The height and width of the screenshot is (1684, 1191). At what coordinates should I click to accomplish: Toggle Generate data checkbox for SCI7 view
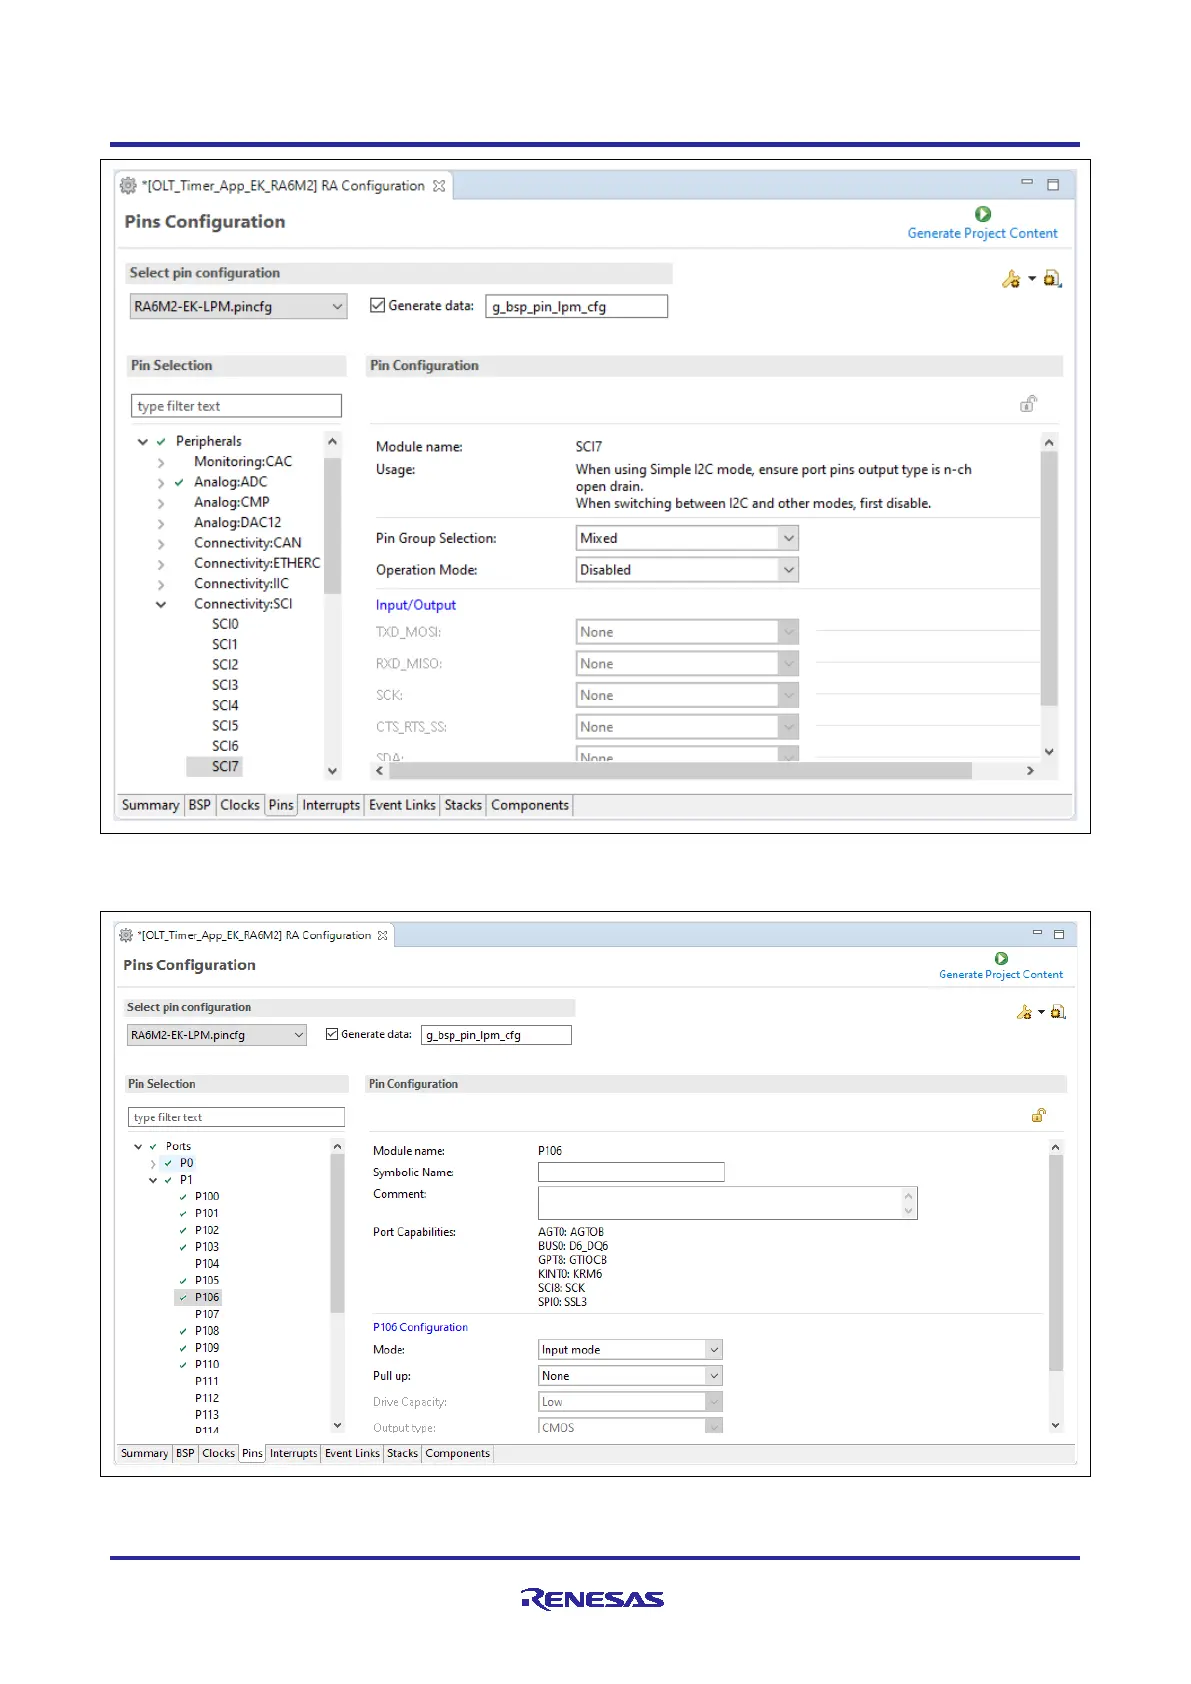(377, 306)
